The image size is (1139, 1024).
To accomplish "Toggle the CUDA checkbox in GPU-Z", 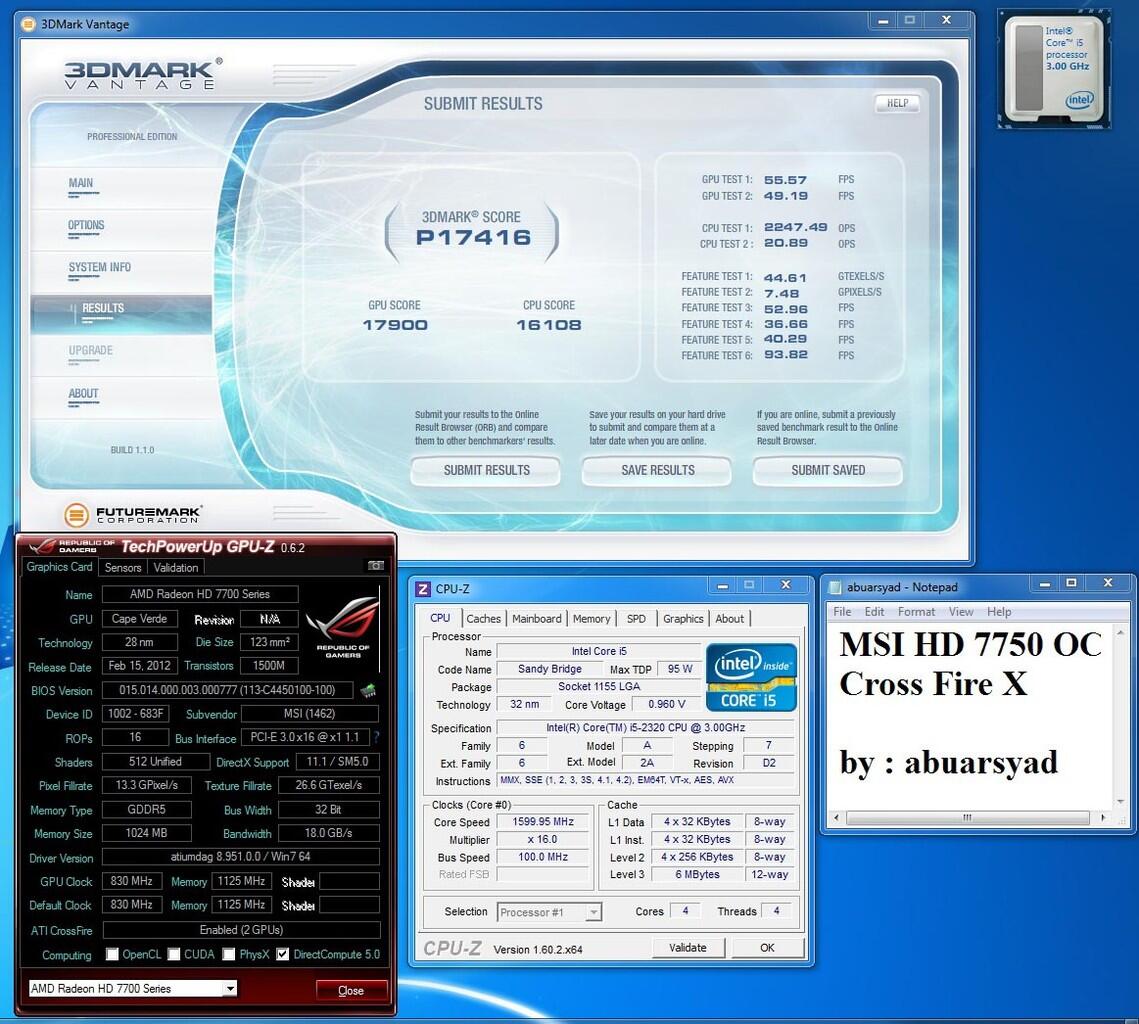I will [174, 954].
